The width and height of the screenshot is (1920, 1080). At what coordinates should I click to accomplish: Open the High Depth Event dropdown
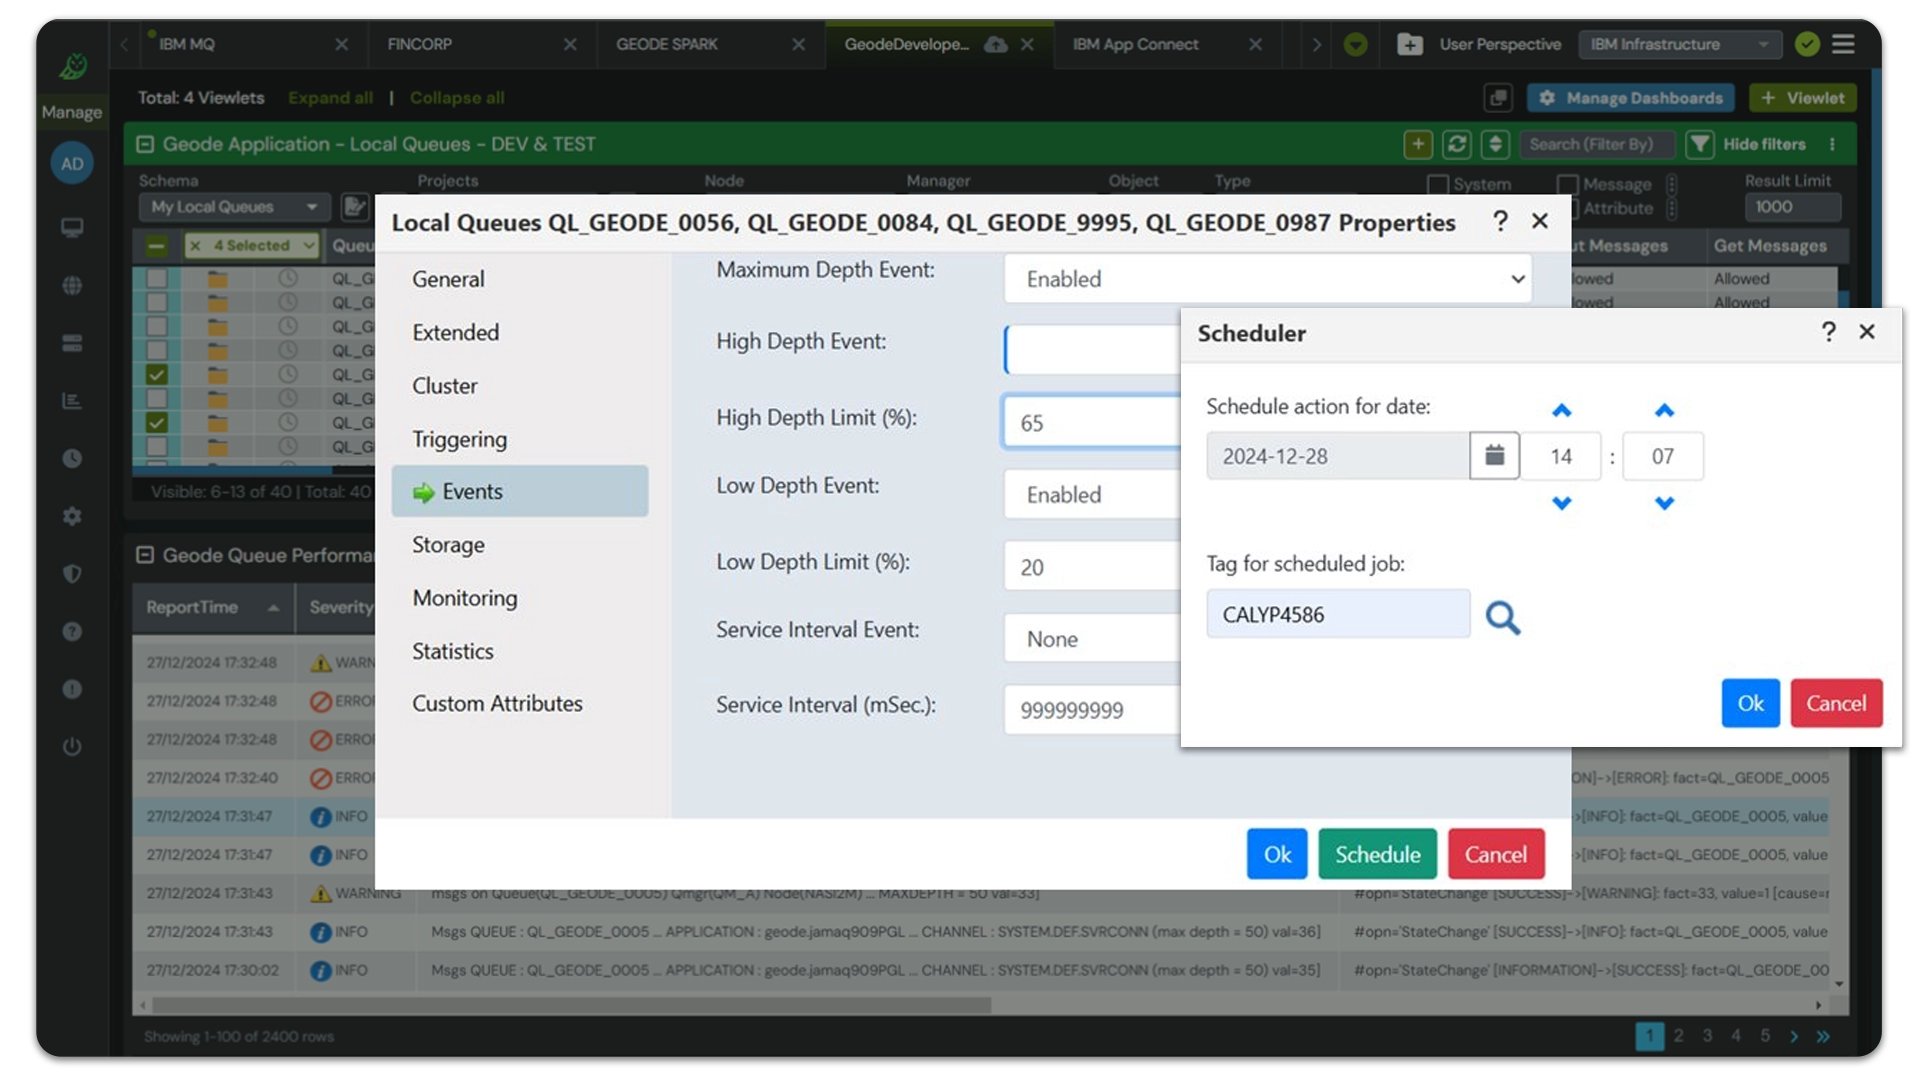[x=1092, y=349]
